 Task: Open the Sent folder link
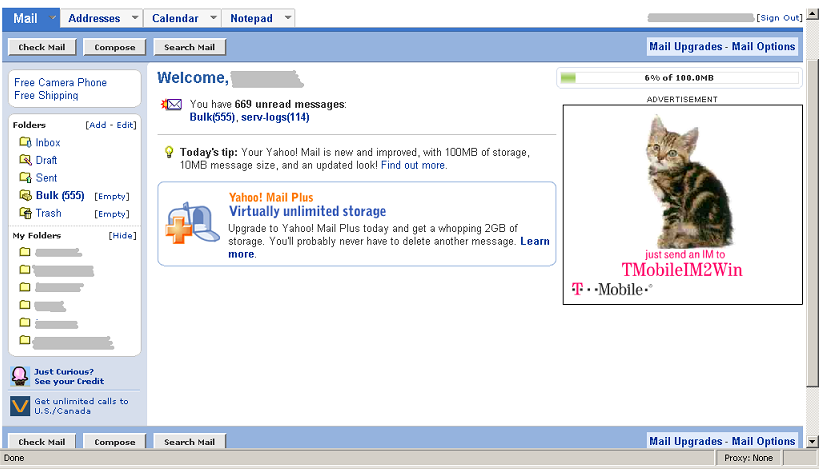pyautogui.click(x=46, y=178)
